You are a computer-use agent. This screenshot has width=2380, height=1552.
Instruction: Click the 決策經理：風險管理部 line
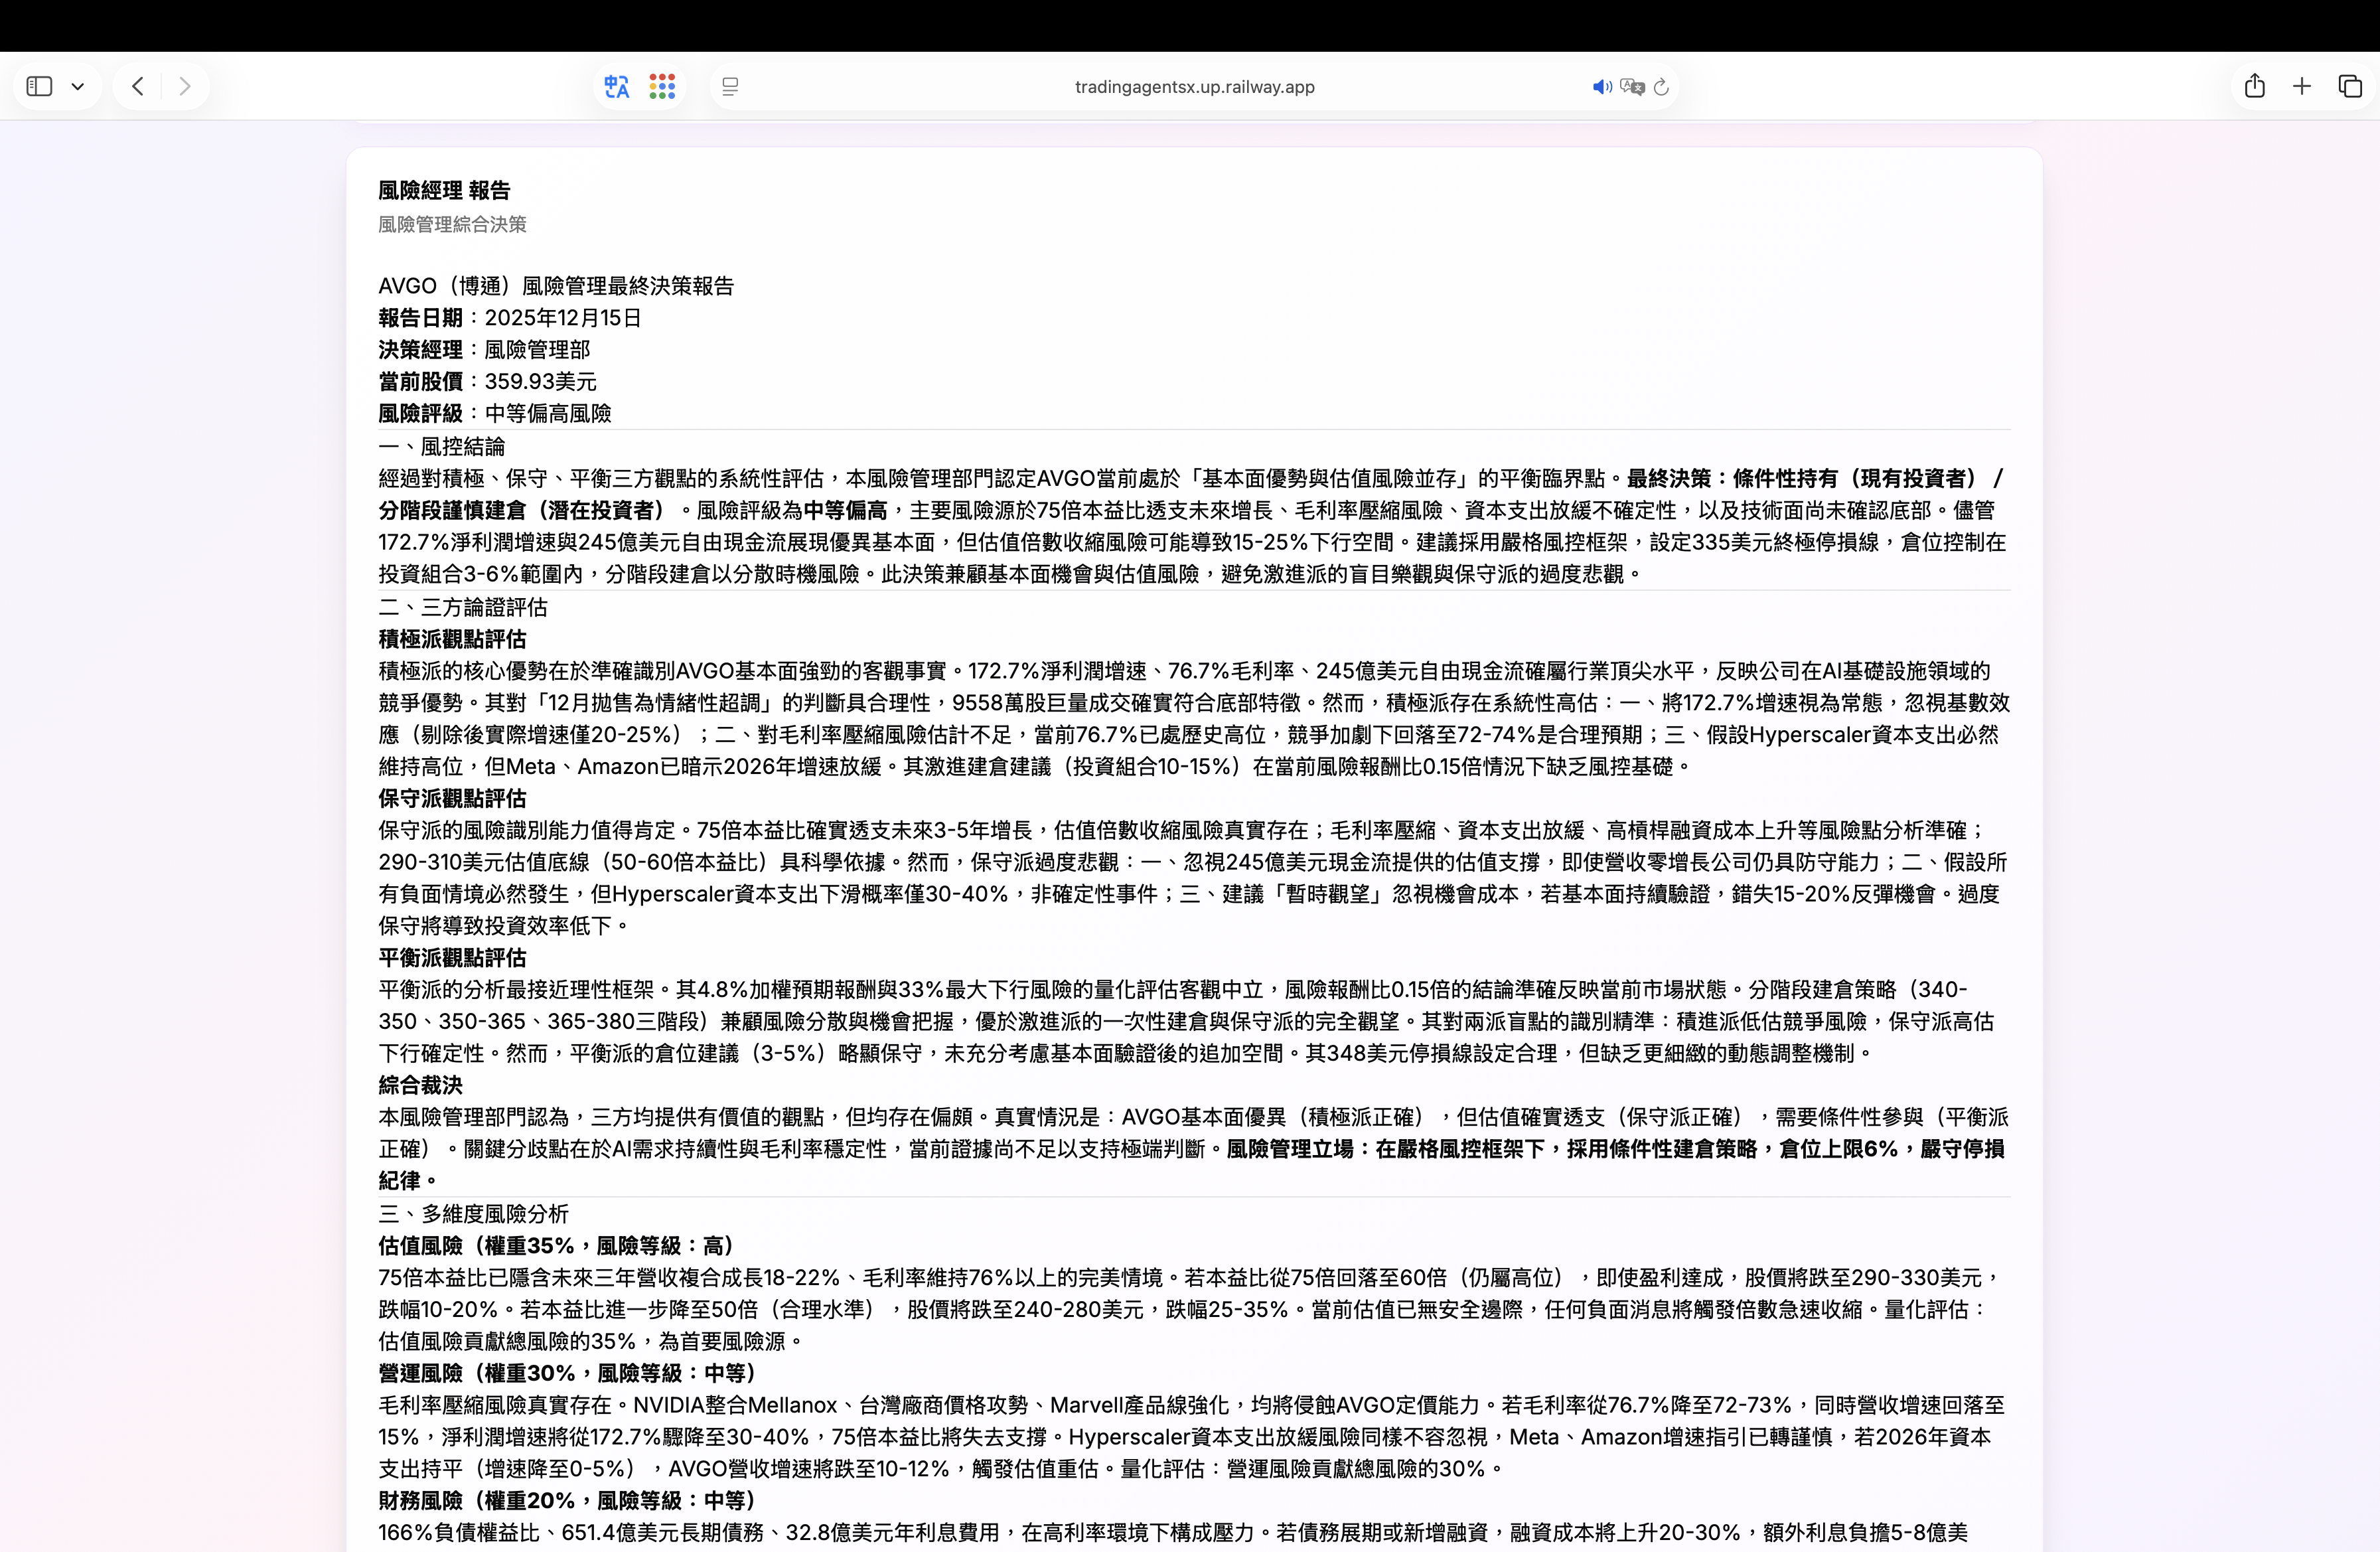(484, 350)
